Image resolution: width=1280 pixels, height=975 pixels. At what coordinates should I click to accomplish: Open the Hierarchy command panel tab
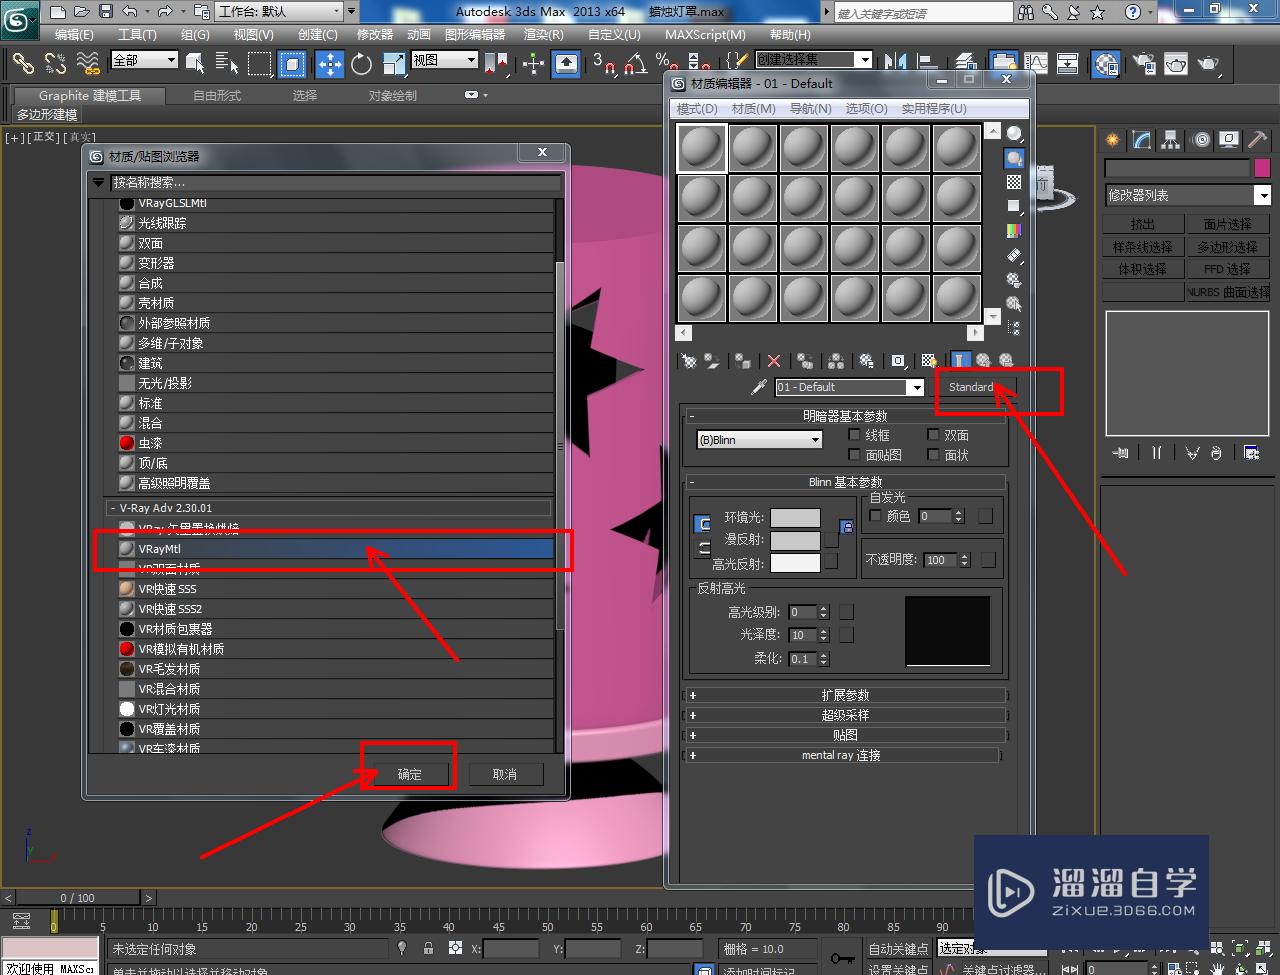tap(1171, 140)
